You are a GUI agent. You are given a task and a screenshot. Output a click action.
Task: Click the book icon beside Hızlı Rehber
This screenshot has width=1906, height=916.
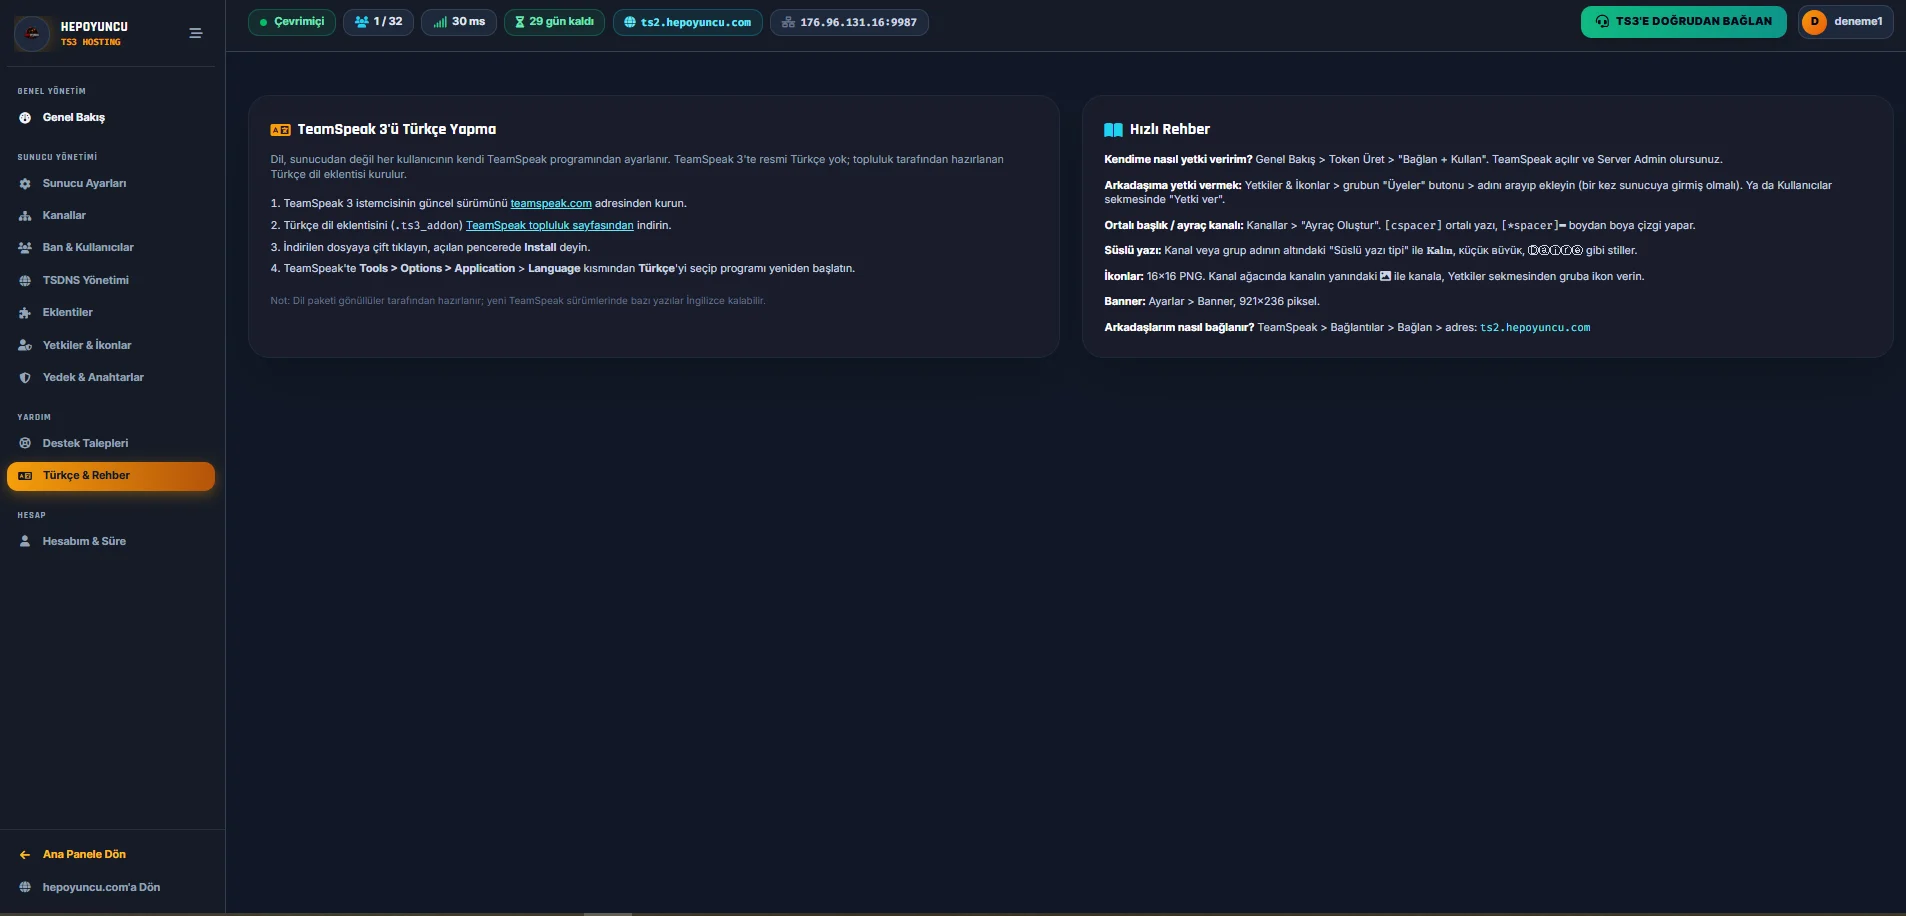click(x=1114, y=130)
